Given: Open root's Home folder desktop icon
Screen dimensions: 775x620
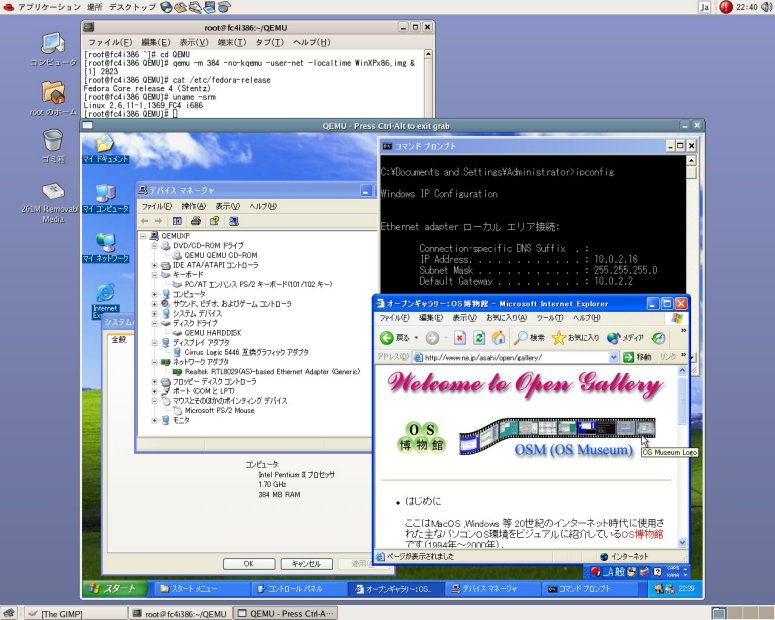Looking at the screenshot, I should click(x=53, y=94).
